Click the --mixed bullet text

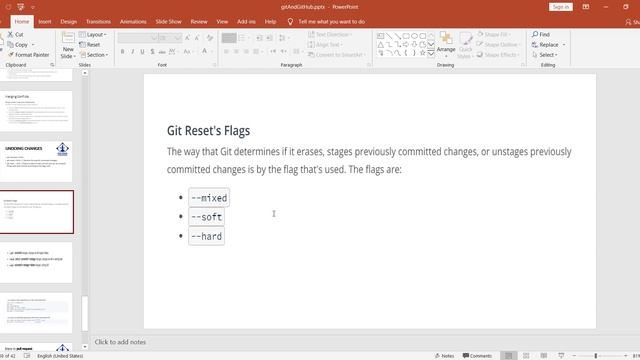point(209,198)
